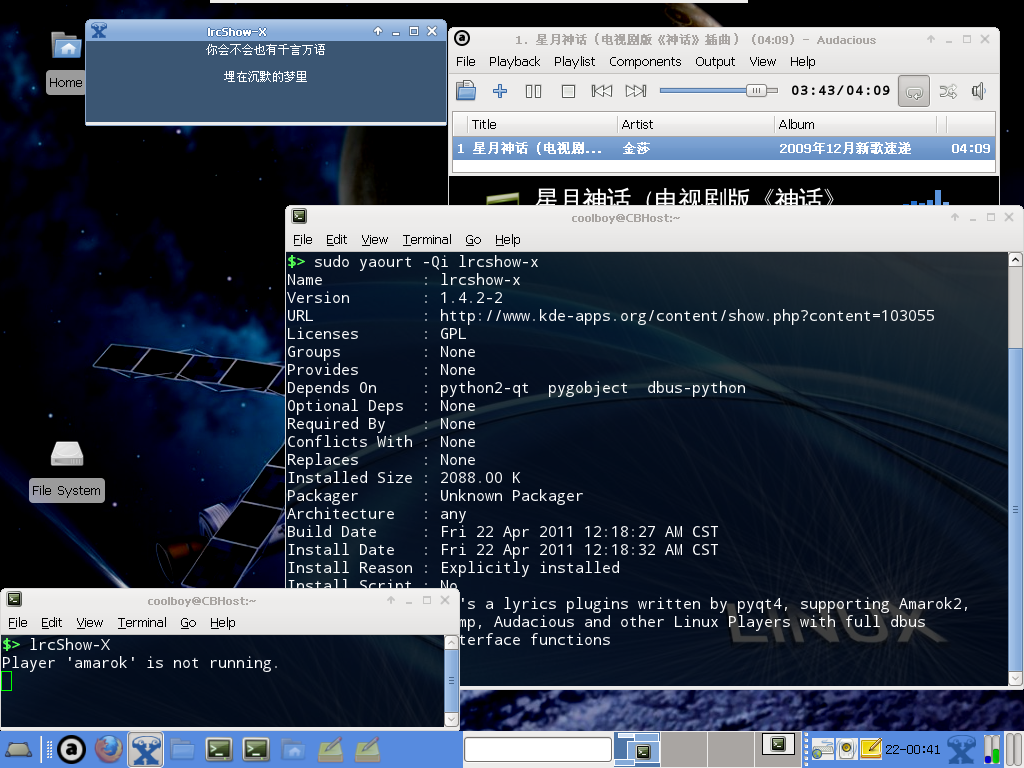Toggle the repeat button in Audacious
Screen dimensions: 1024x768
tap(914, 91)
